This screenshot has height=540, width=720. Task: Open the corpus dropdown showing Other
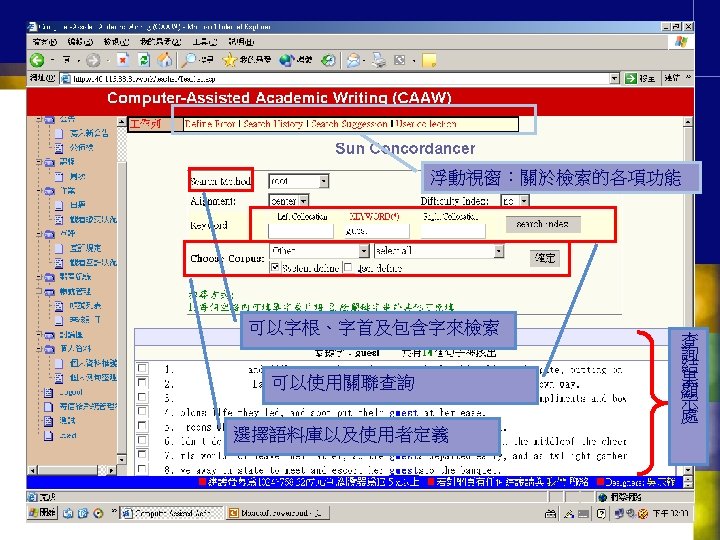point(364,251)
